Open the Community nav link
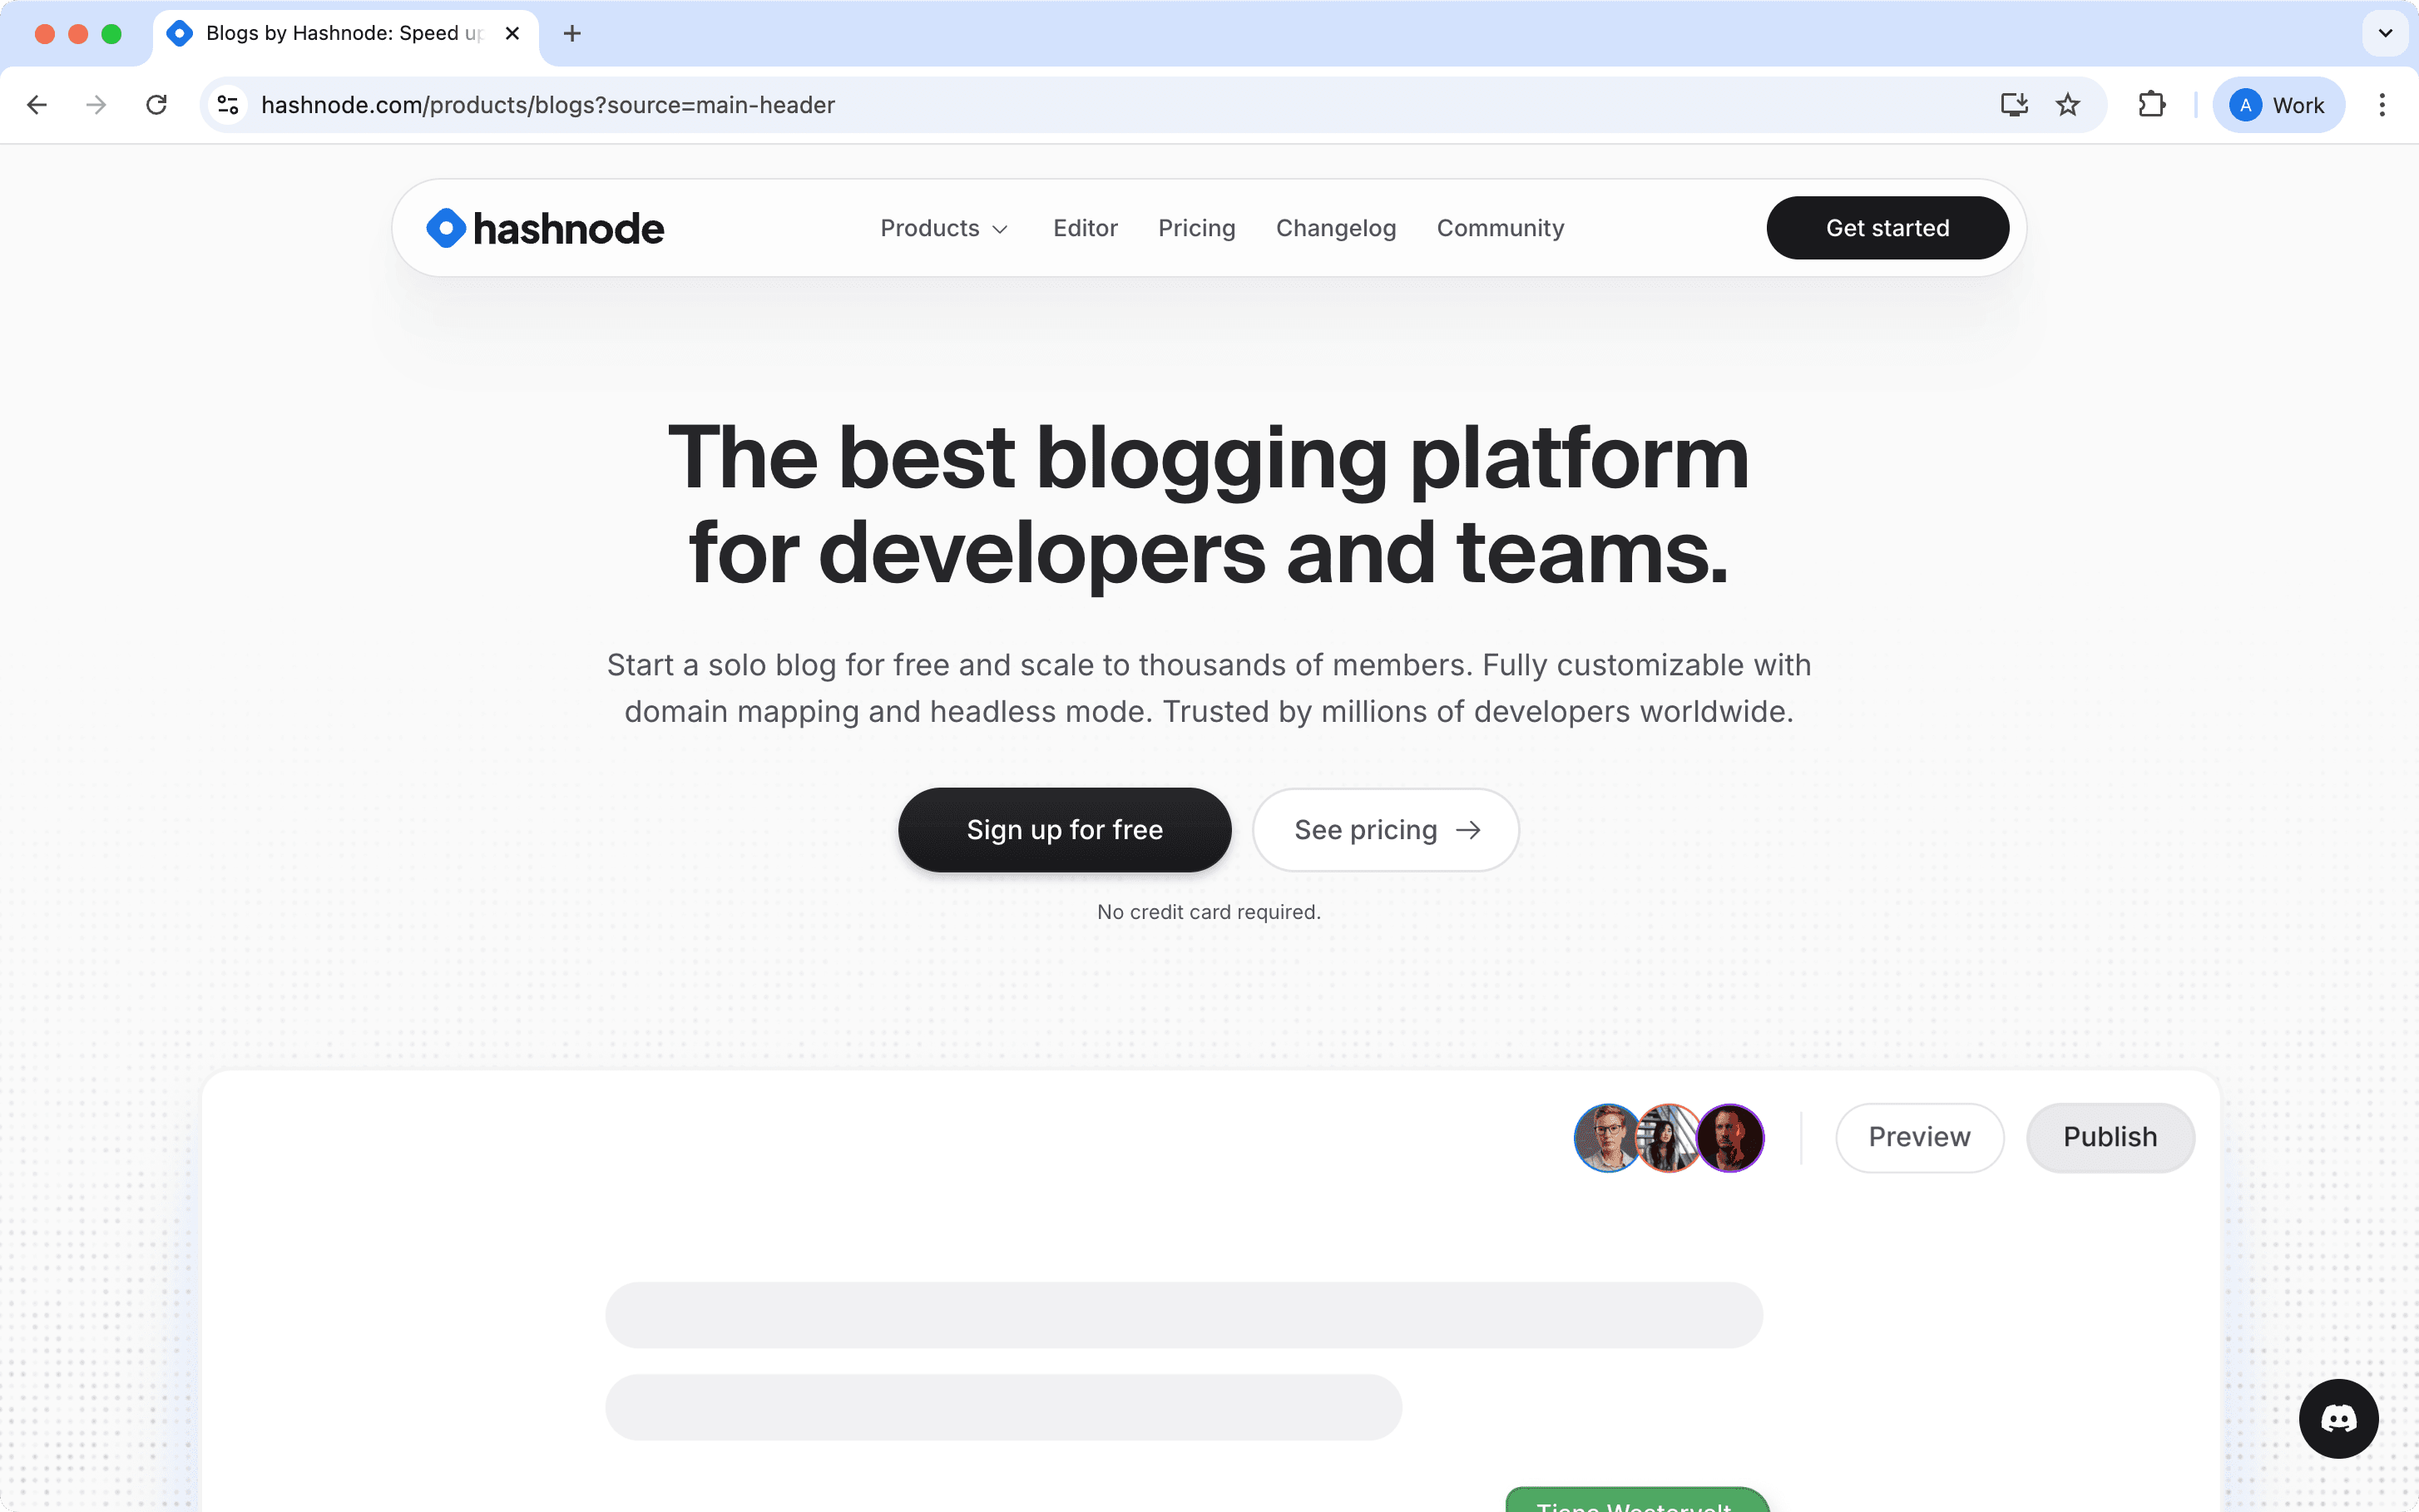 click(x=1500, y=228)
